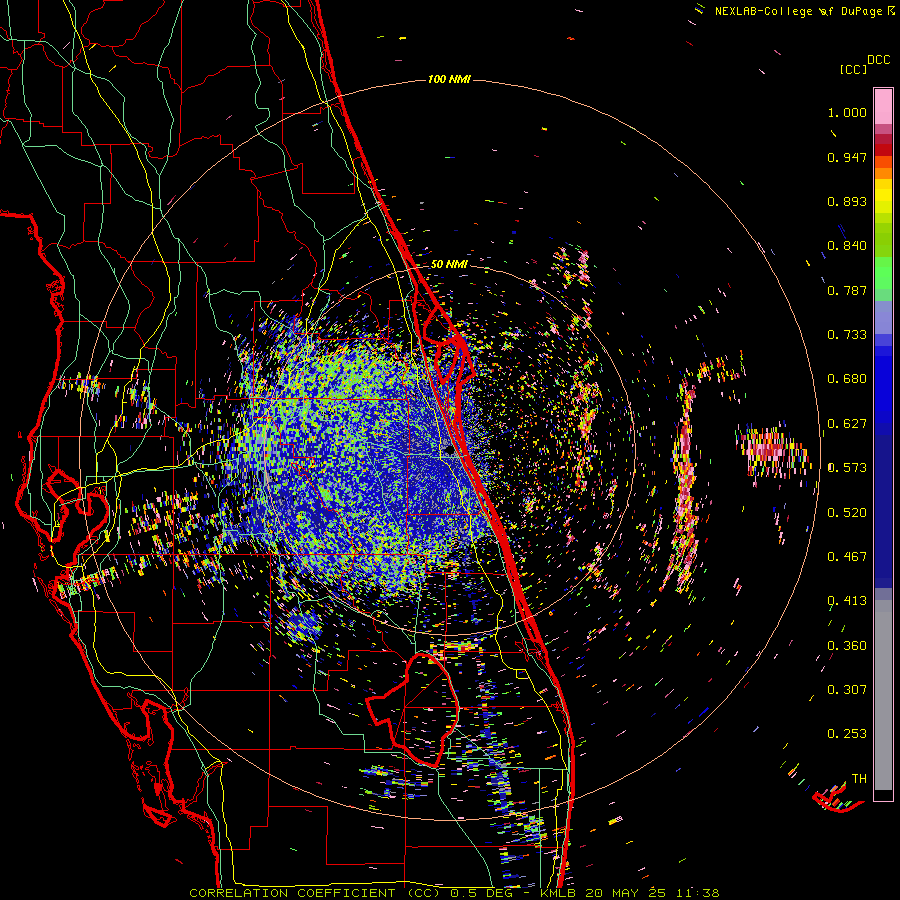
Task: Click the DCC label above the scale
Action: pos(878,60)
